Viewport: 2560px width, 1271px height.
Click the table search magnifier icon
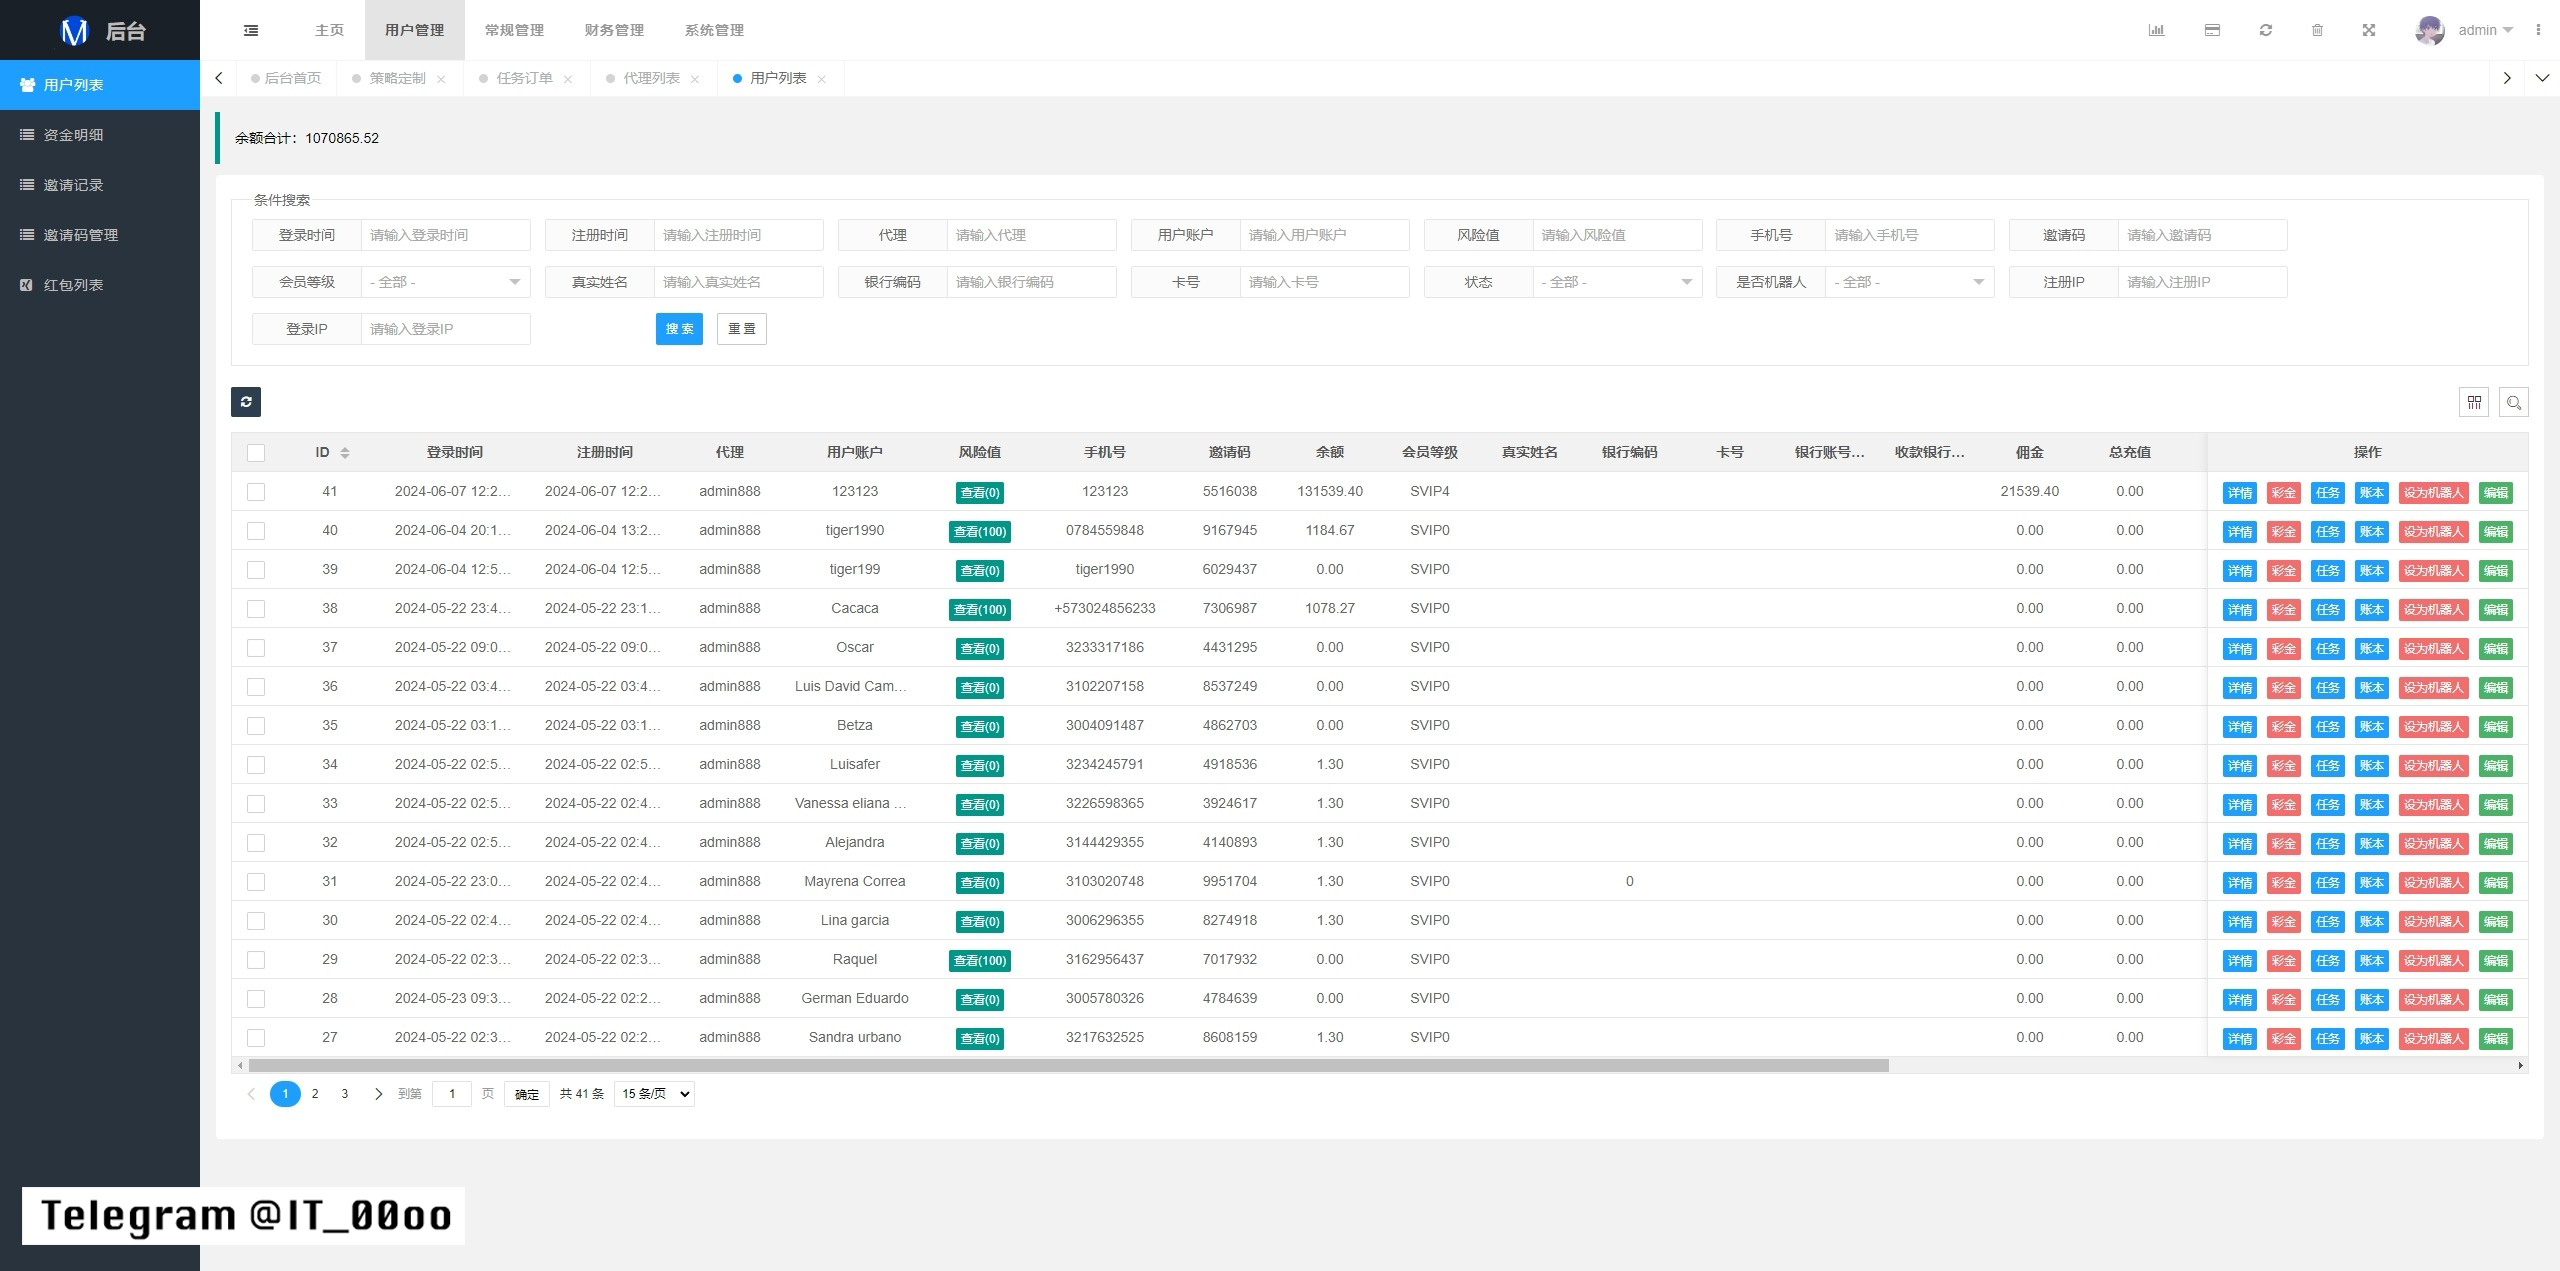click(x=2514, y=402)
